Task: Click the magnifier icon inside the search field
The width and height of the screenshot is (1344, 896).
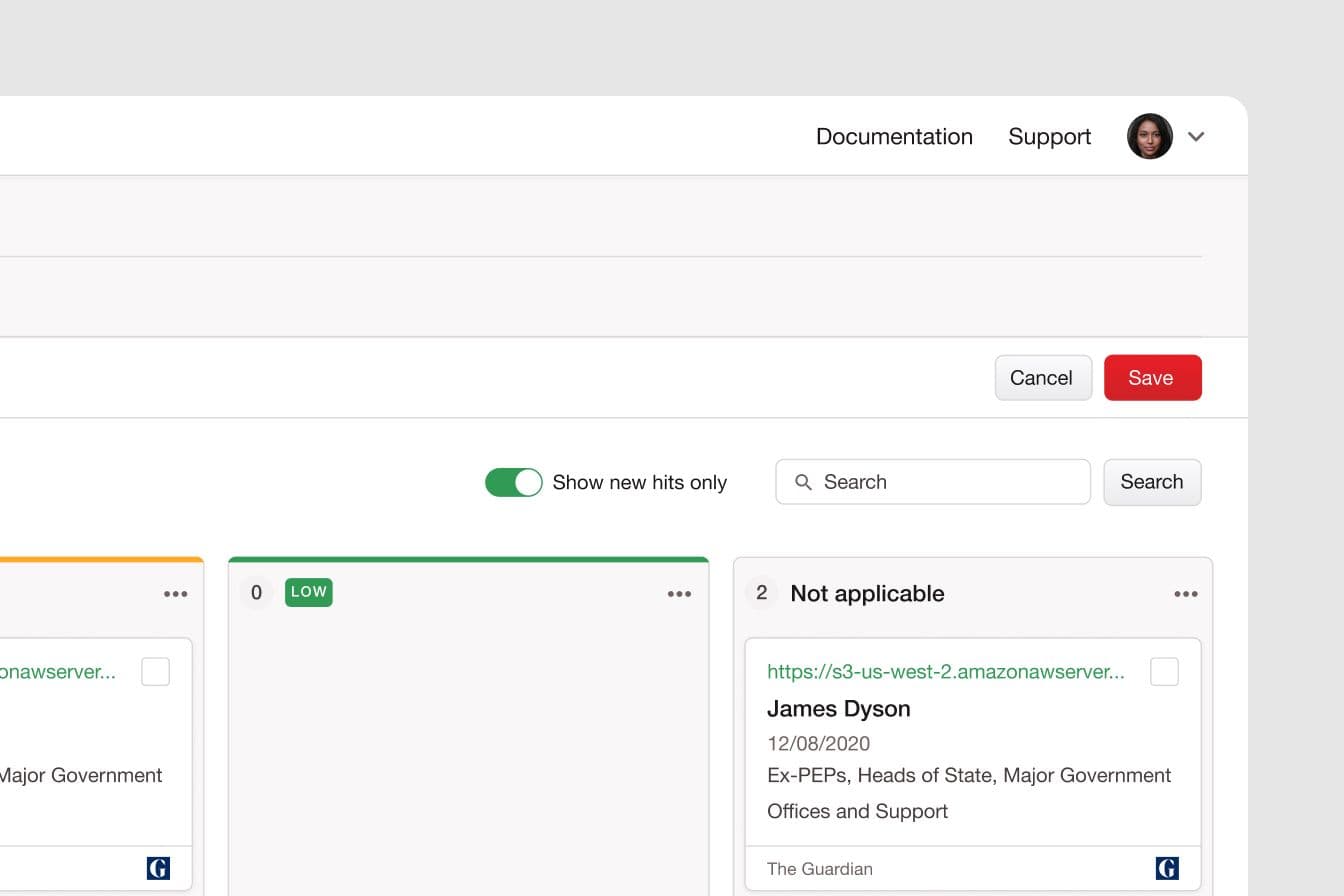Action: (803, 482)
